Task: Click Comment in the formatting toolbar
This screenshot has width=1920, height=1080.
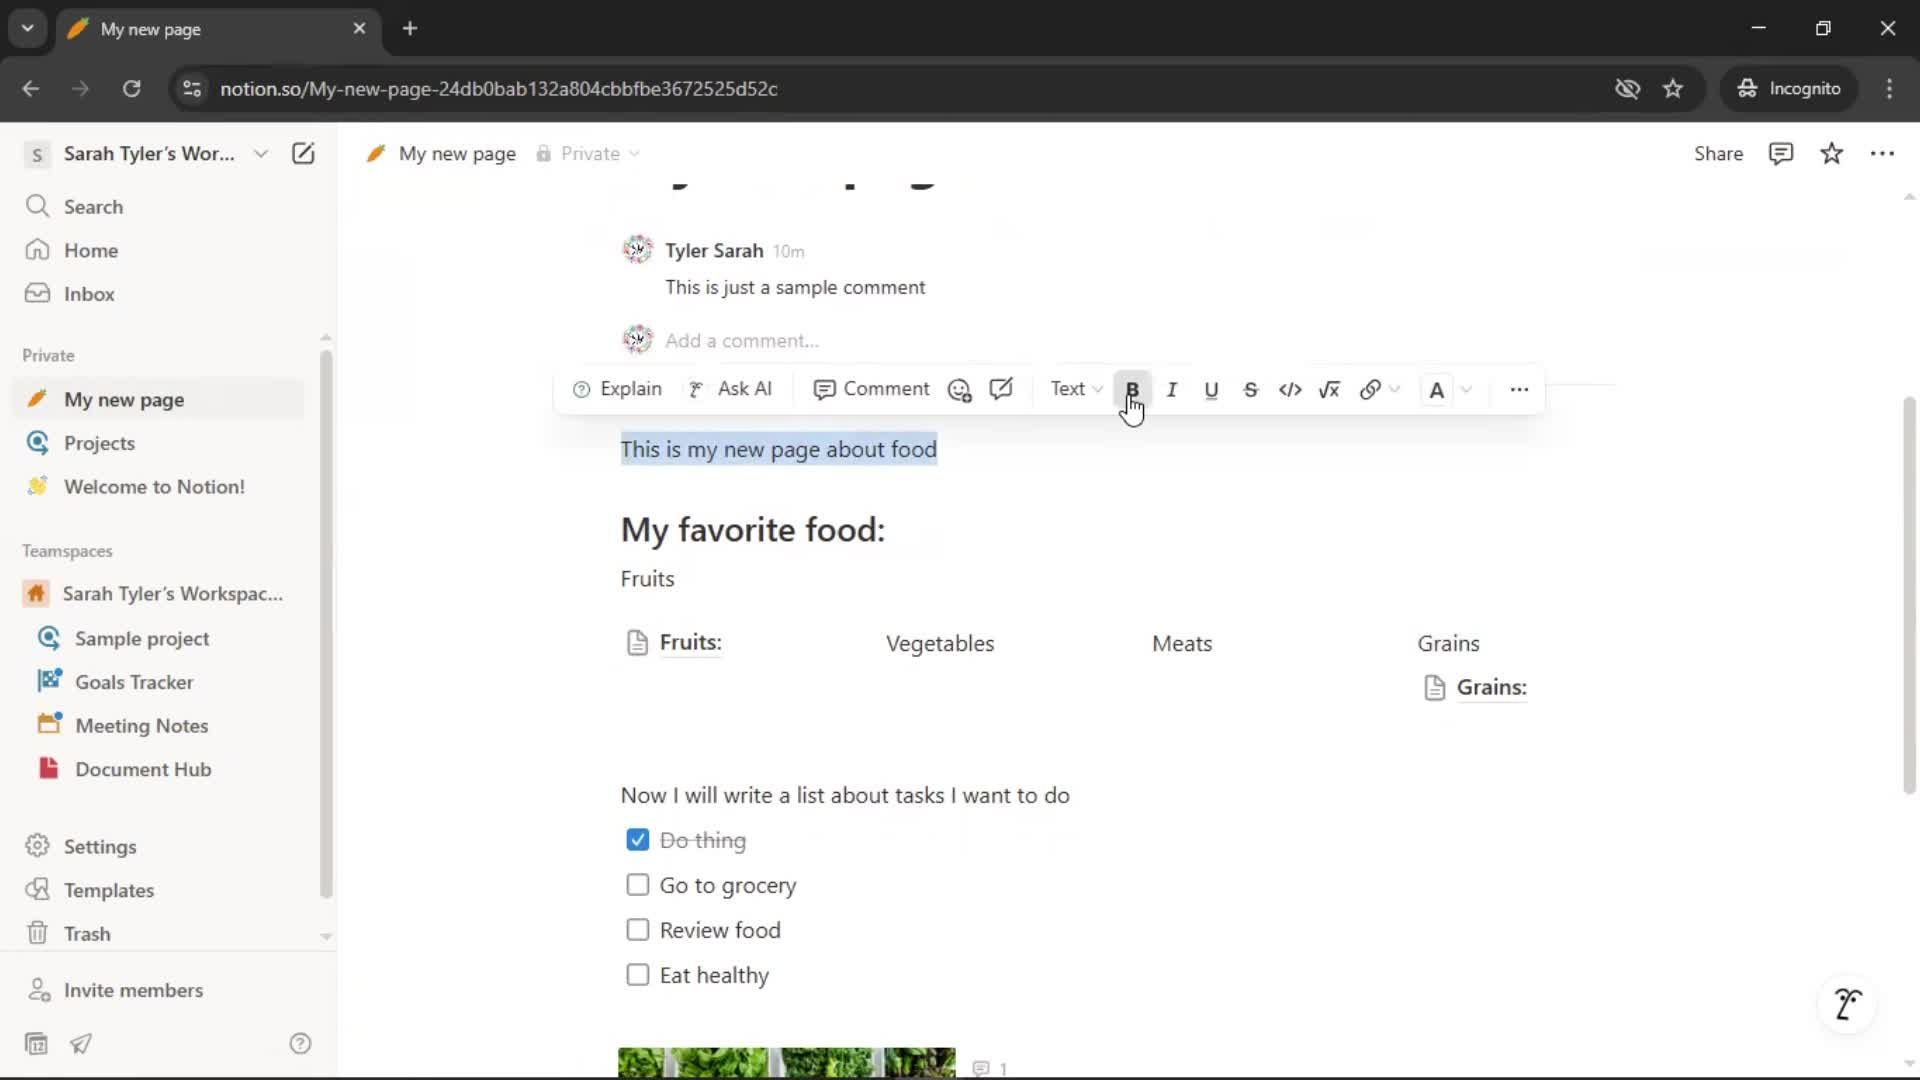Action: pyautogui.click(x=871, y=389)
